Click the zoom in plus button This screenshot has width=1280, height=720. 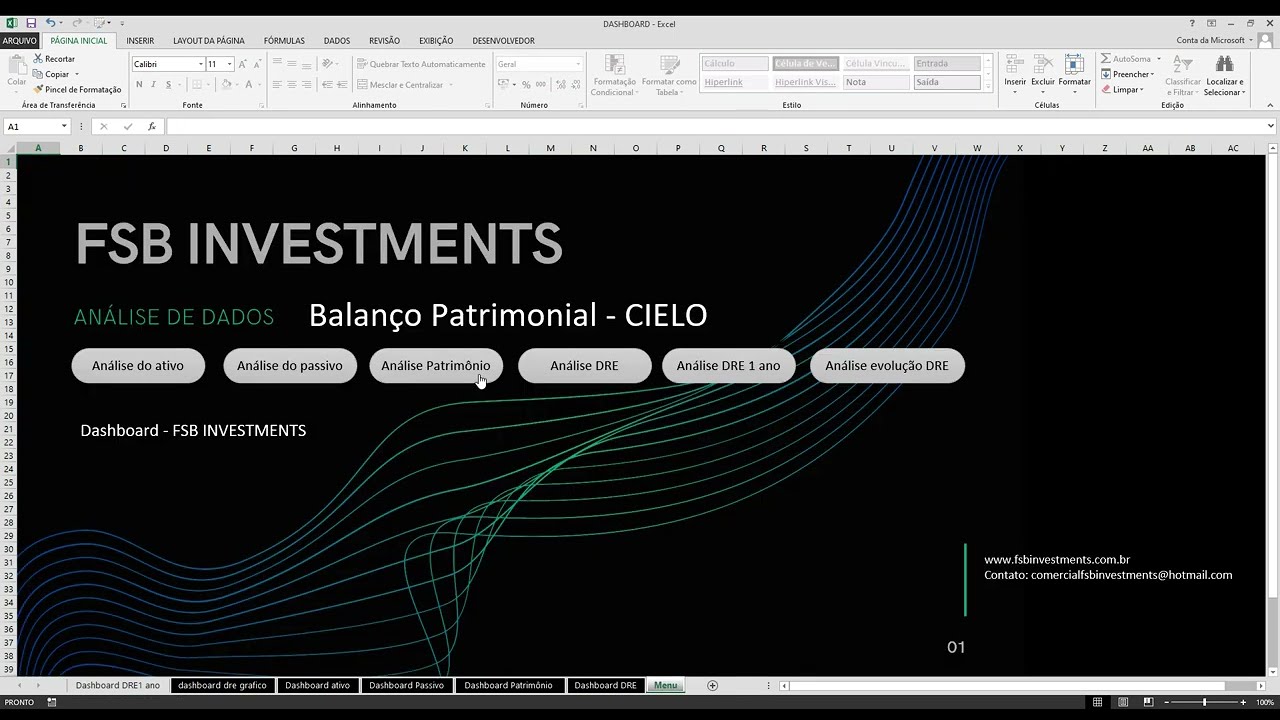[x=1243, y=702]
